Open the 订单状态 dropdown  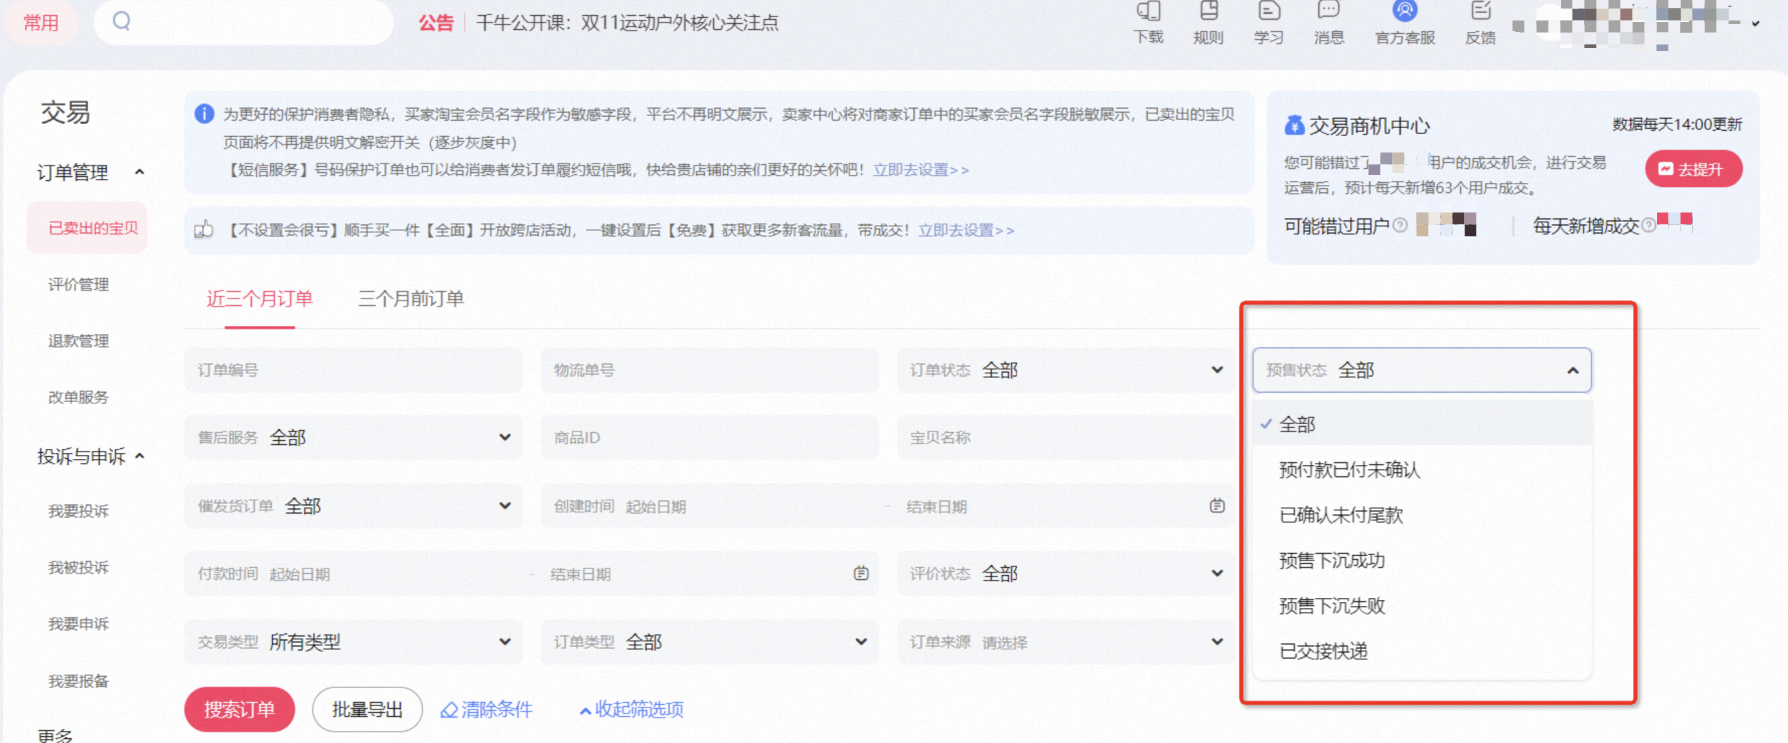(1065, 370)
